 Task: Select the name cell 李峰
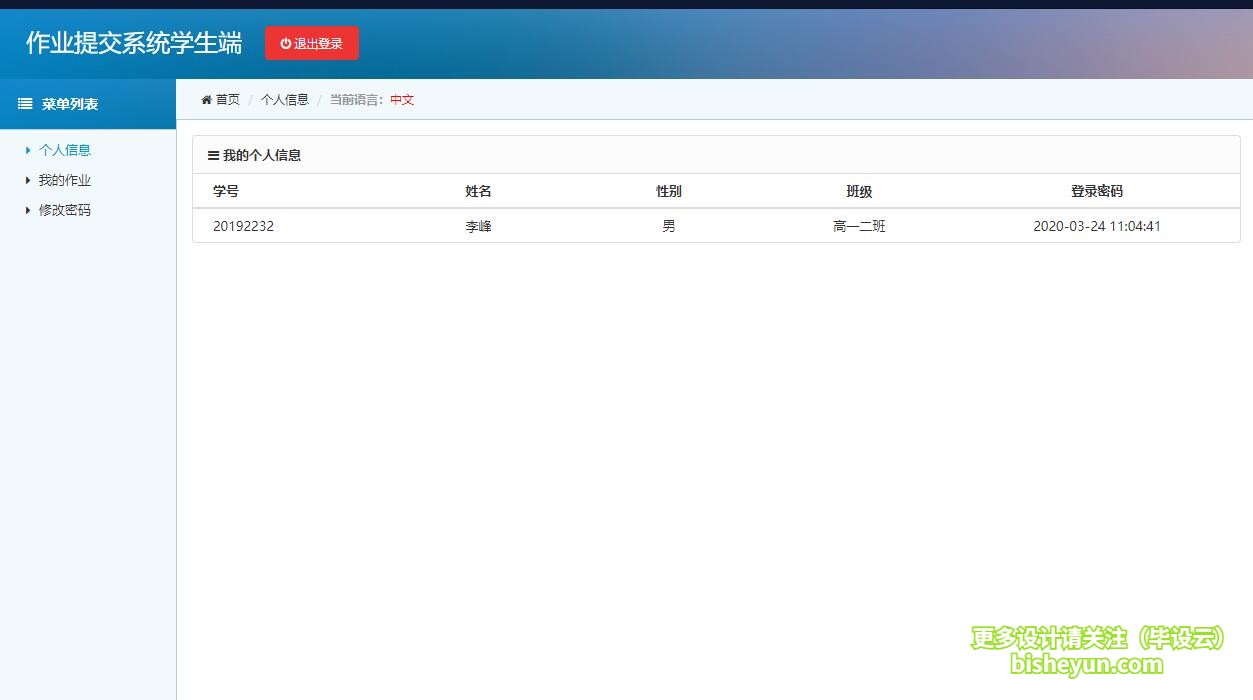478,226
